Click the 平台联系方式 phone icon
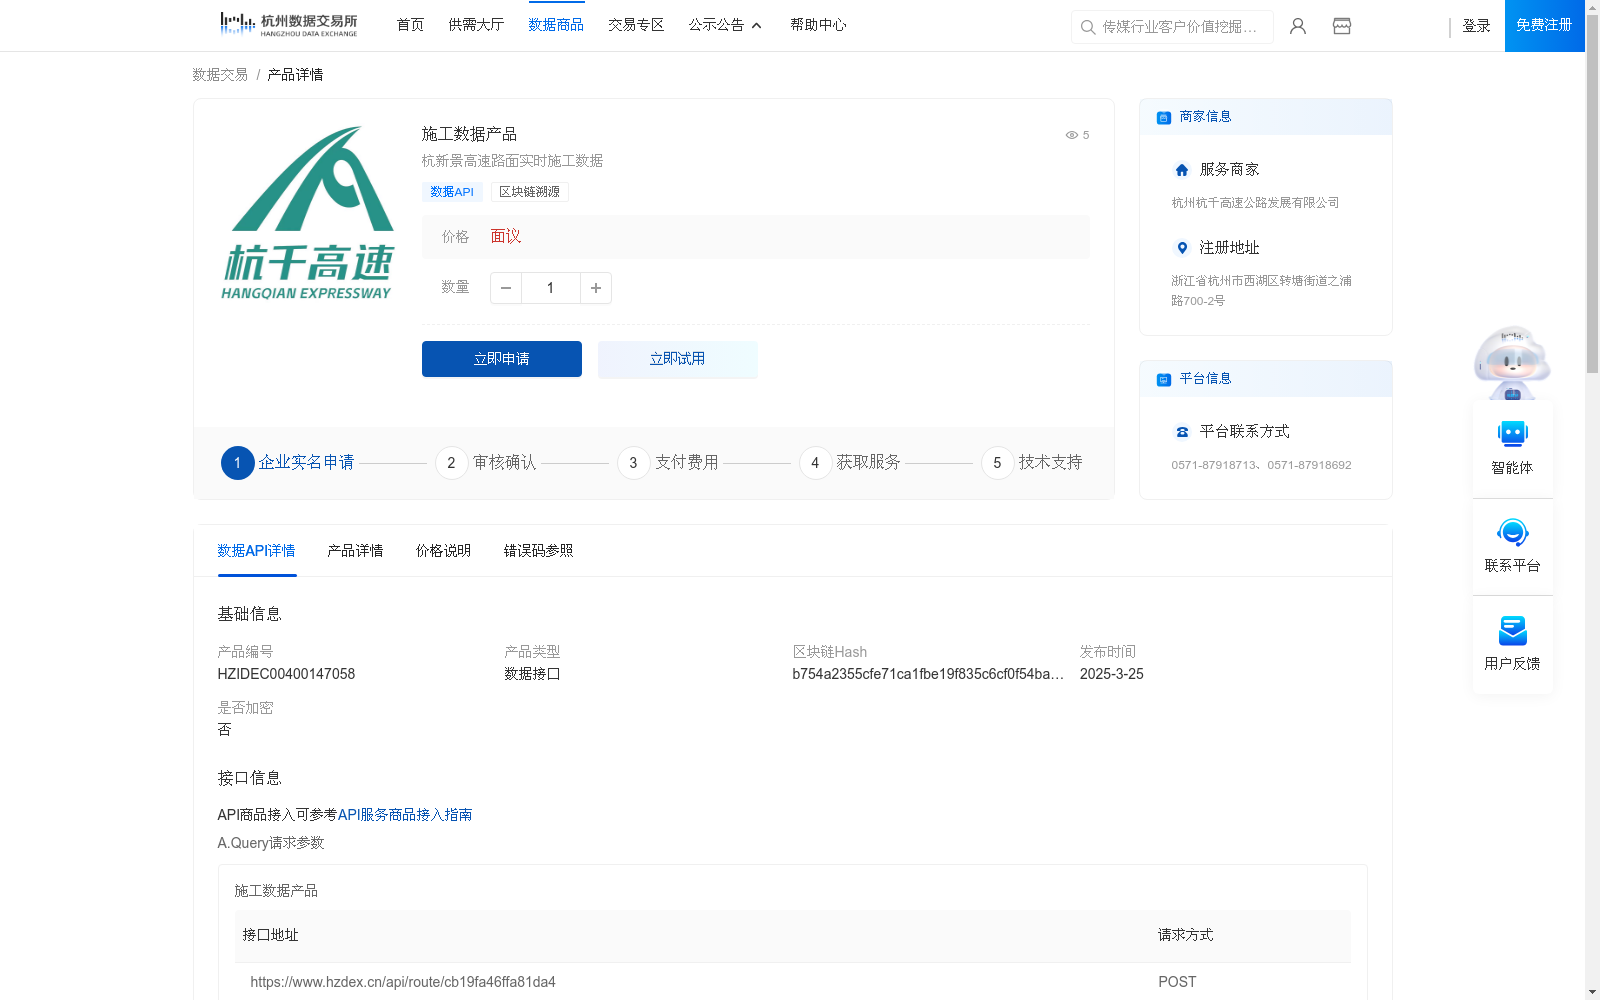The width and height of the screenshot is (1600, 1000). (1182, 432)
